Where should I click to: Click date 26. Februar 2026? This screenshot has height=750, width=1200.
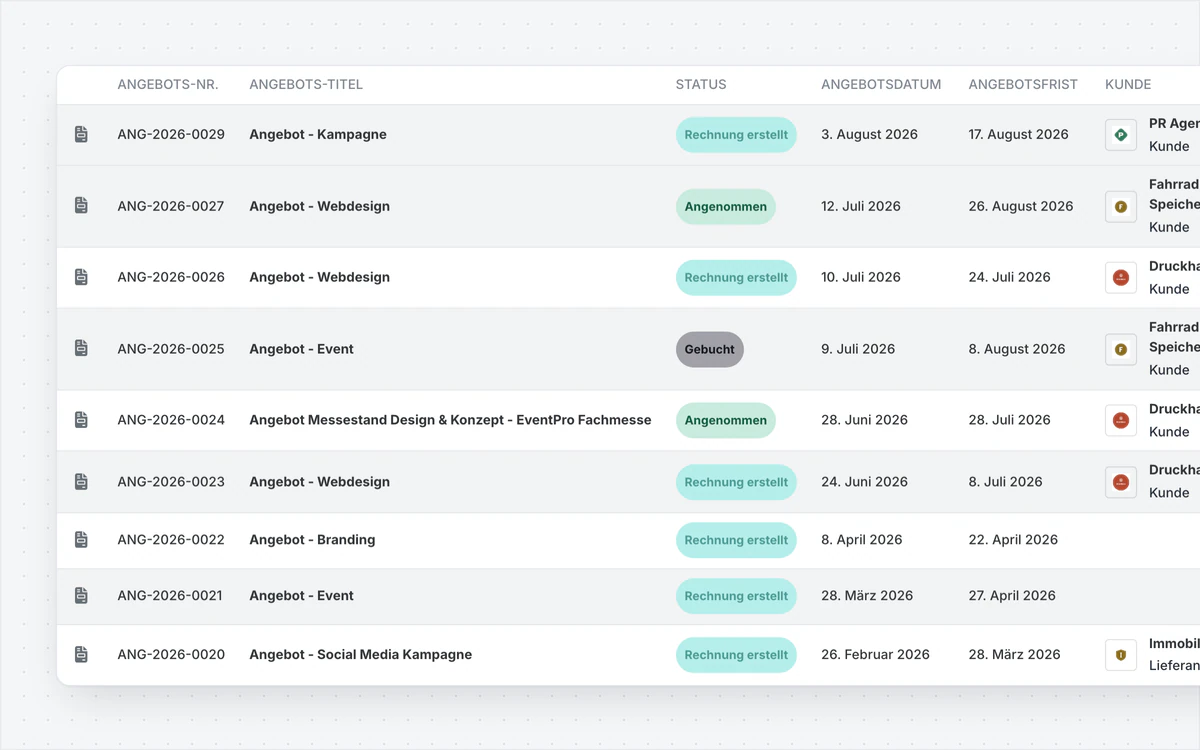coord(875,654)
